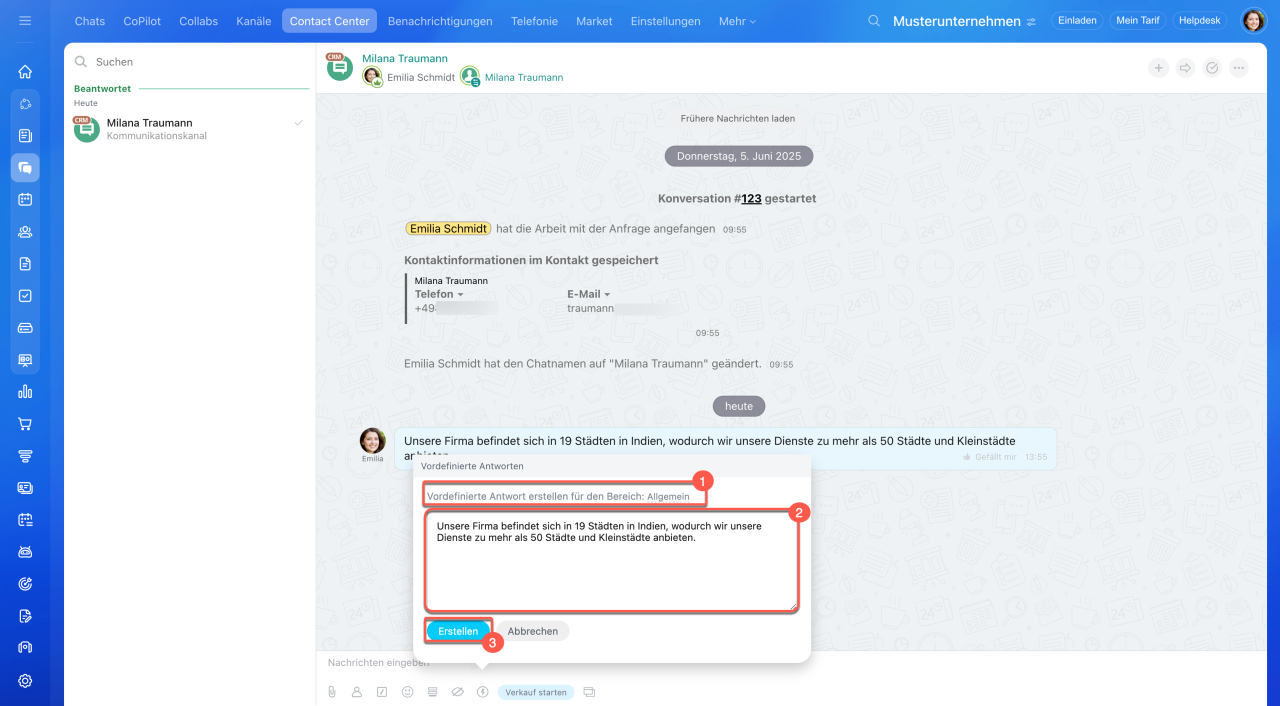1280x706 pixels.
Task: Switch to the Collabs tab
Action: coord(199,21)
